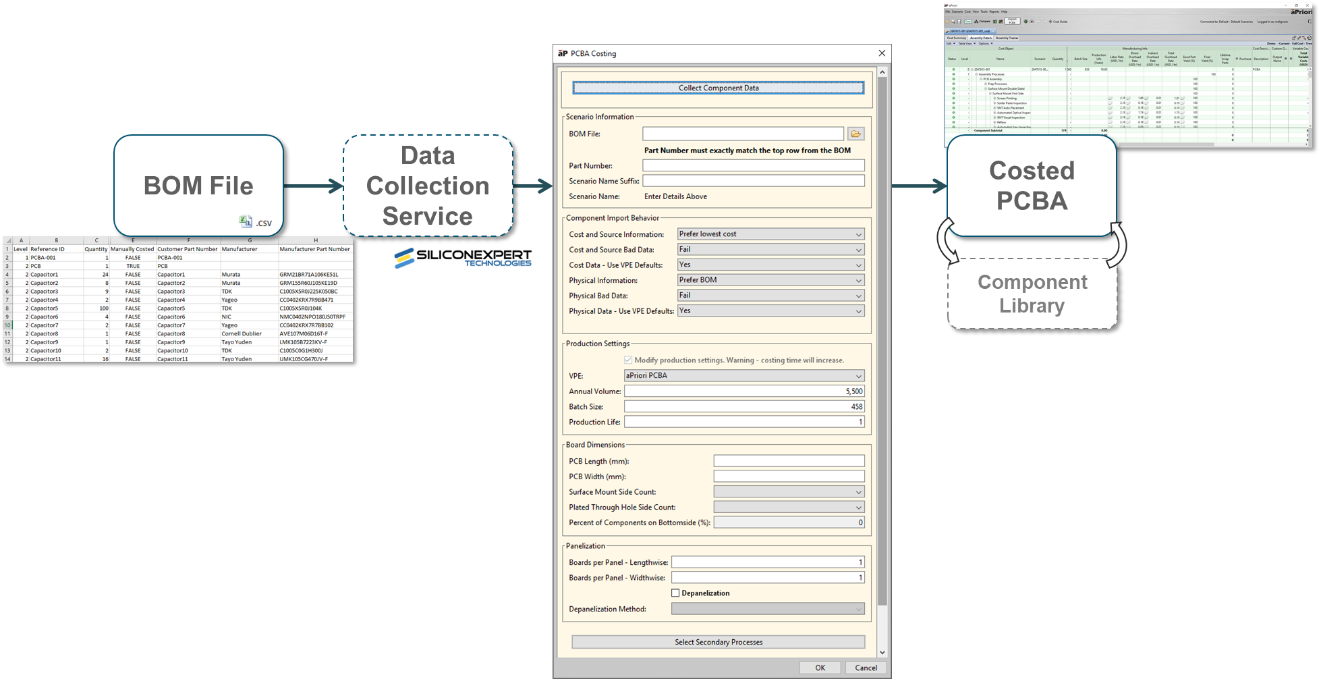Cancel the PCBA Costing dialog
Screen dimensions: 1321x679
tap(865, 668)
